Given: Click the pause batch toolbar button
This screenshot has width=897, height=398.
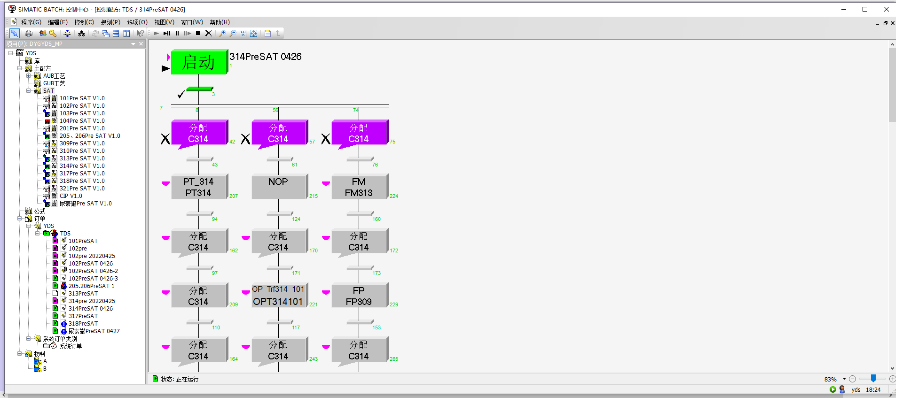Looking at the screenshot, I should pyautogui.click(x=177, y=33).
